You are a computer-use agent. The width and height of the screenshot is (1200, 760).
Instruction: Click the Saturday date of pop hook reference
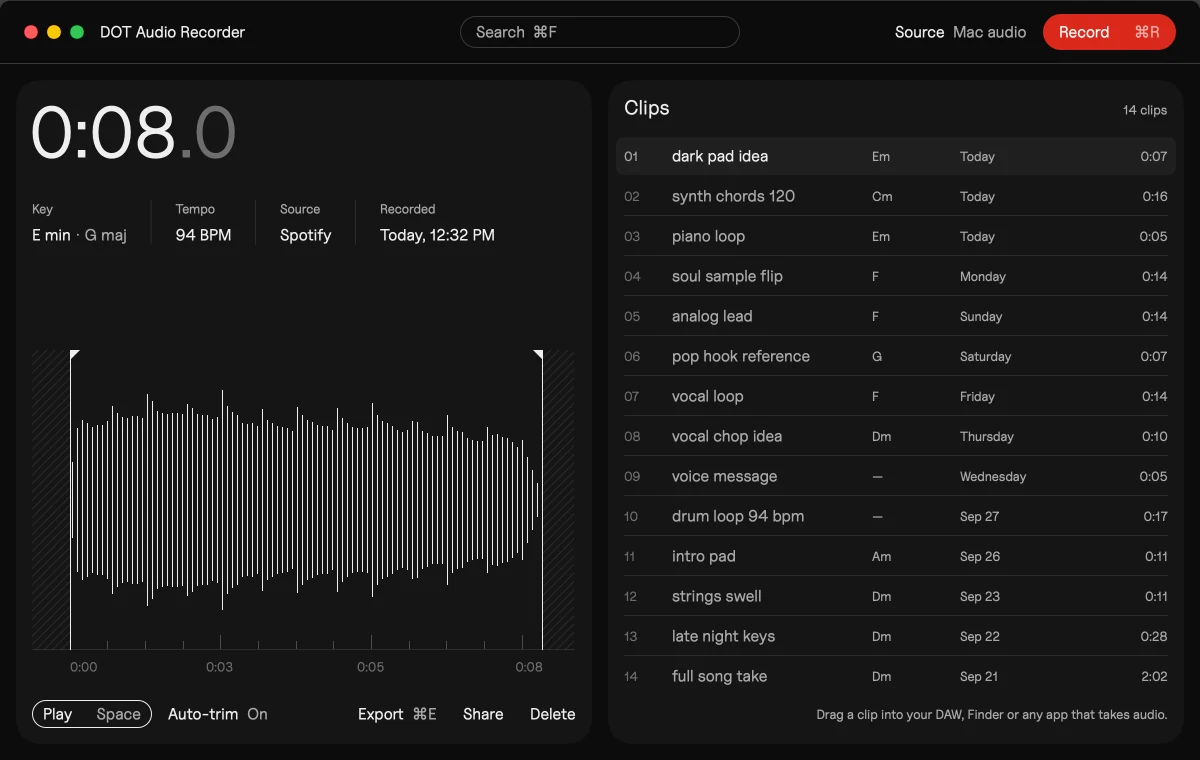(x=985, y=356)
